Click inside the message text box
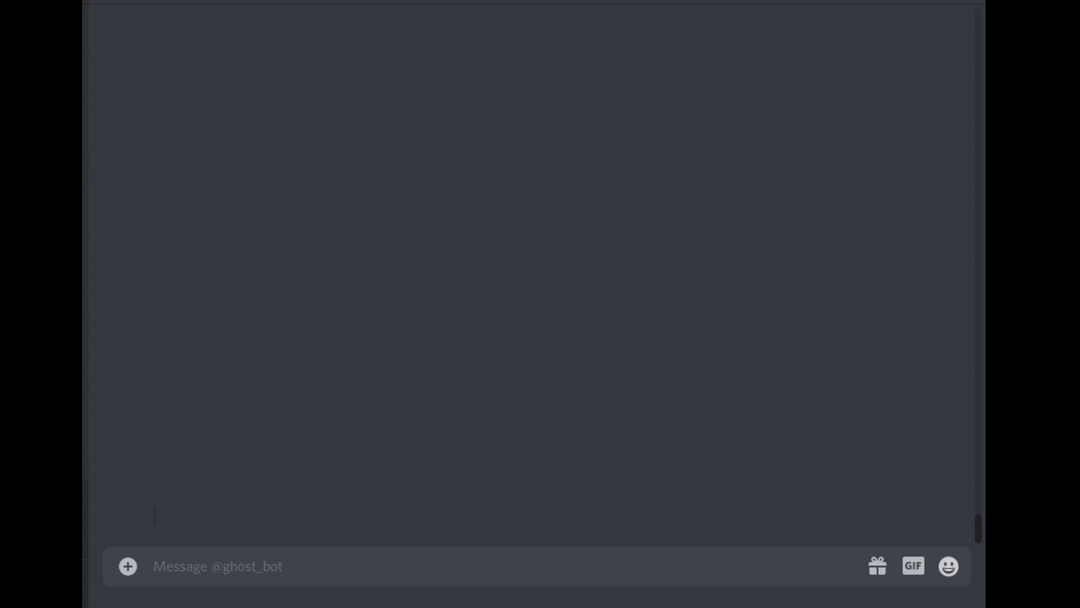Screen dimensions: 1080x608 pyautogui.click(x=503, y=566)
